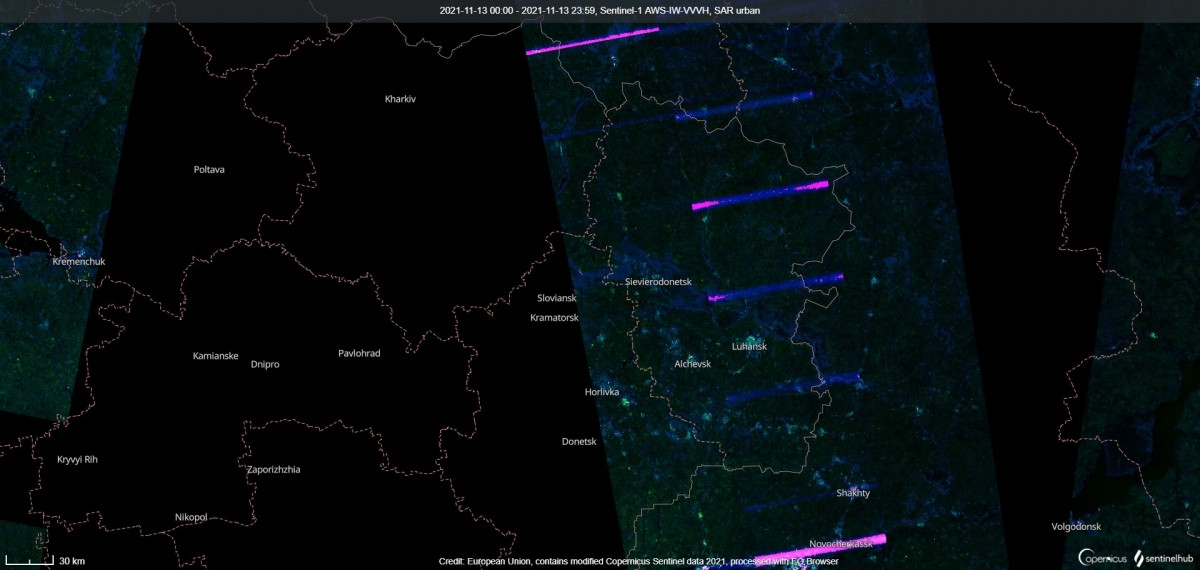Image resolution: width=1200 pixels, height=570 pixels.
Task: Select the Luhansk city label
Action: (749, 347)
